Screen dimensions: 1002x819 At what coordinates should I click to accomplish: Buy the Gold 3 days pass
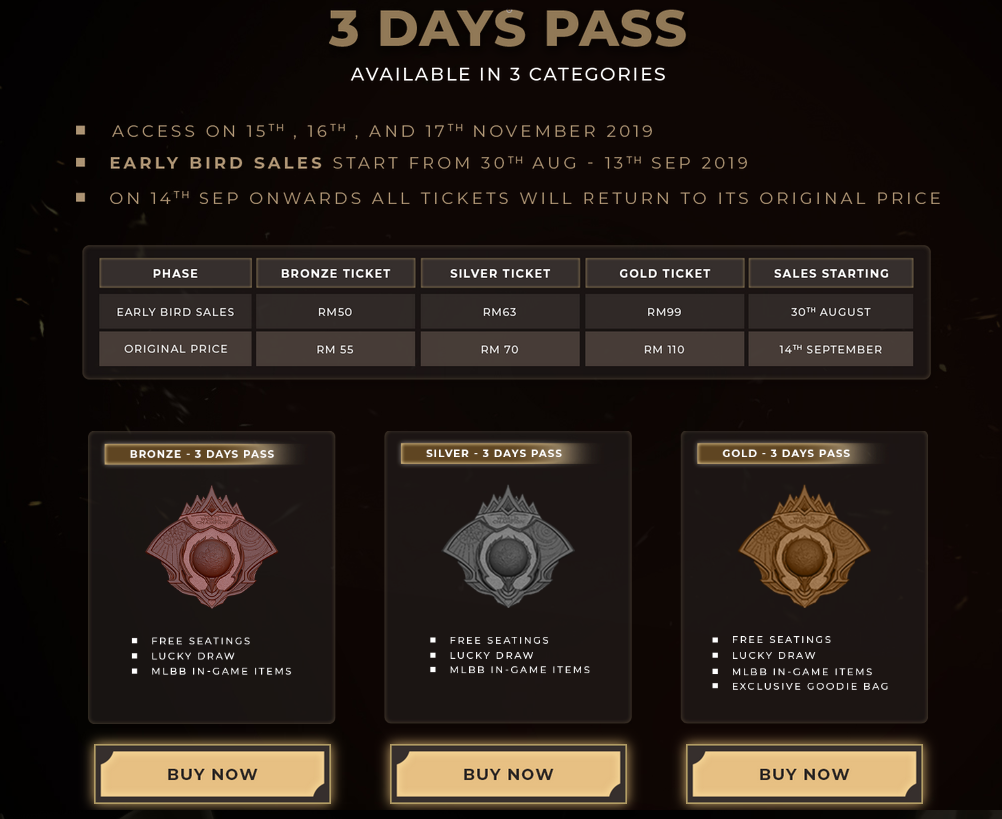804,774
